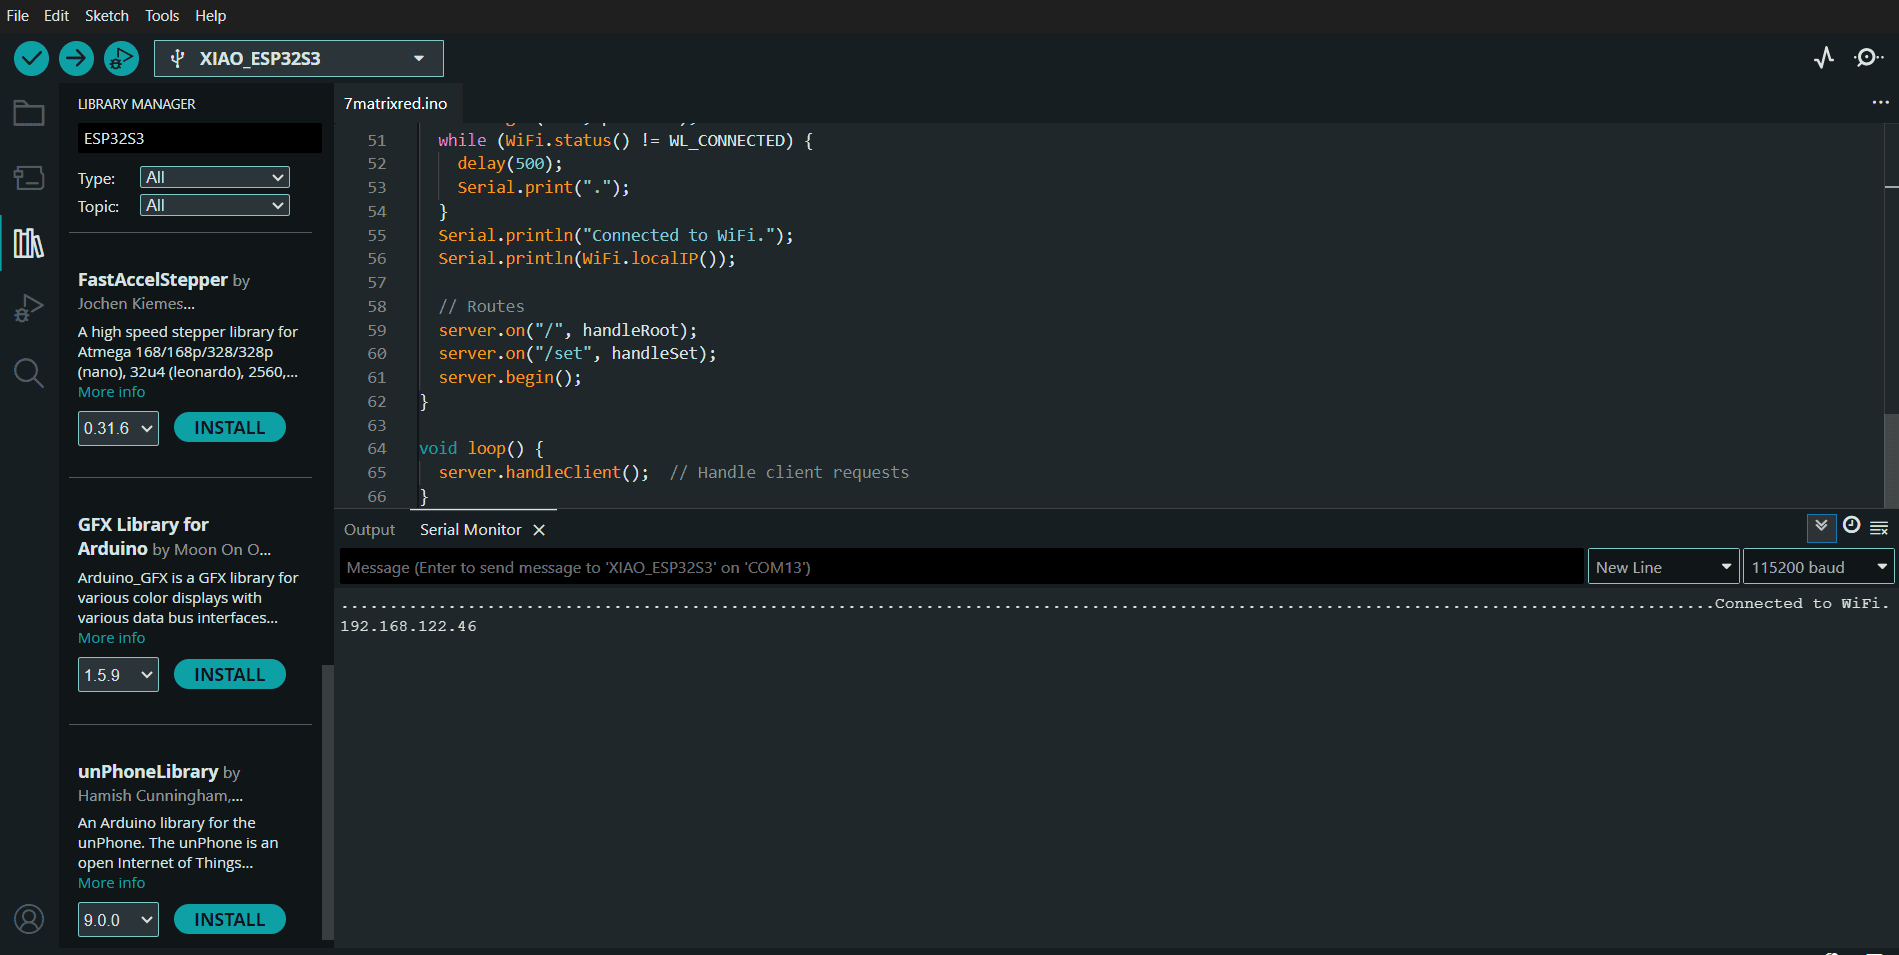Open GFX Library version 1.5.9 dropdown
Image resolution: width=1899 pixels, height=955 pixels.
point(118,675)
